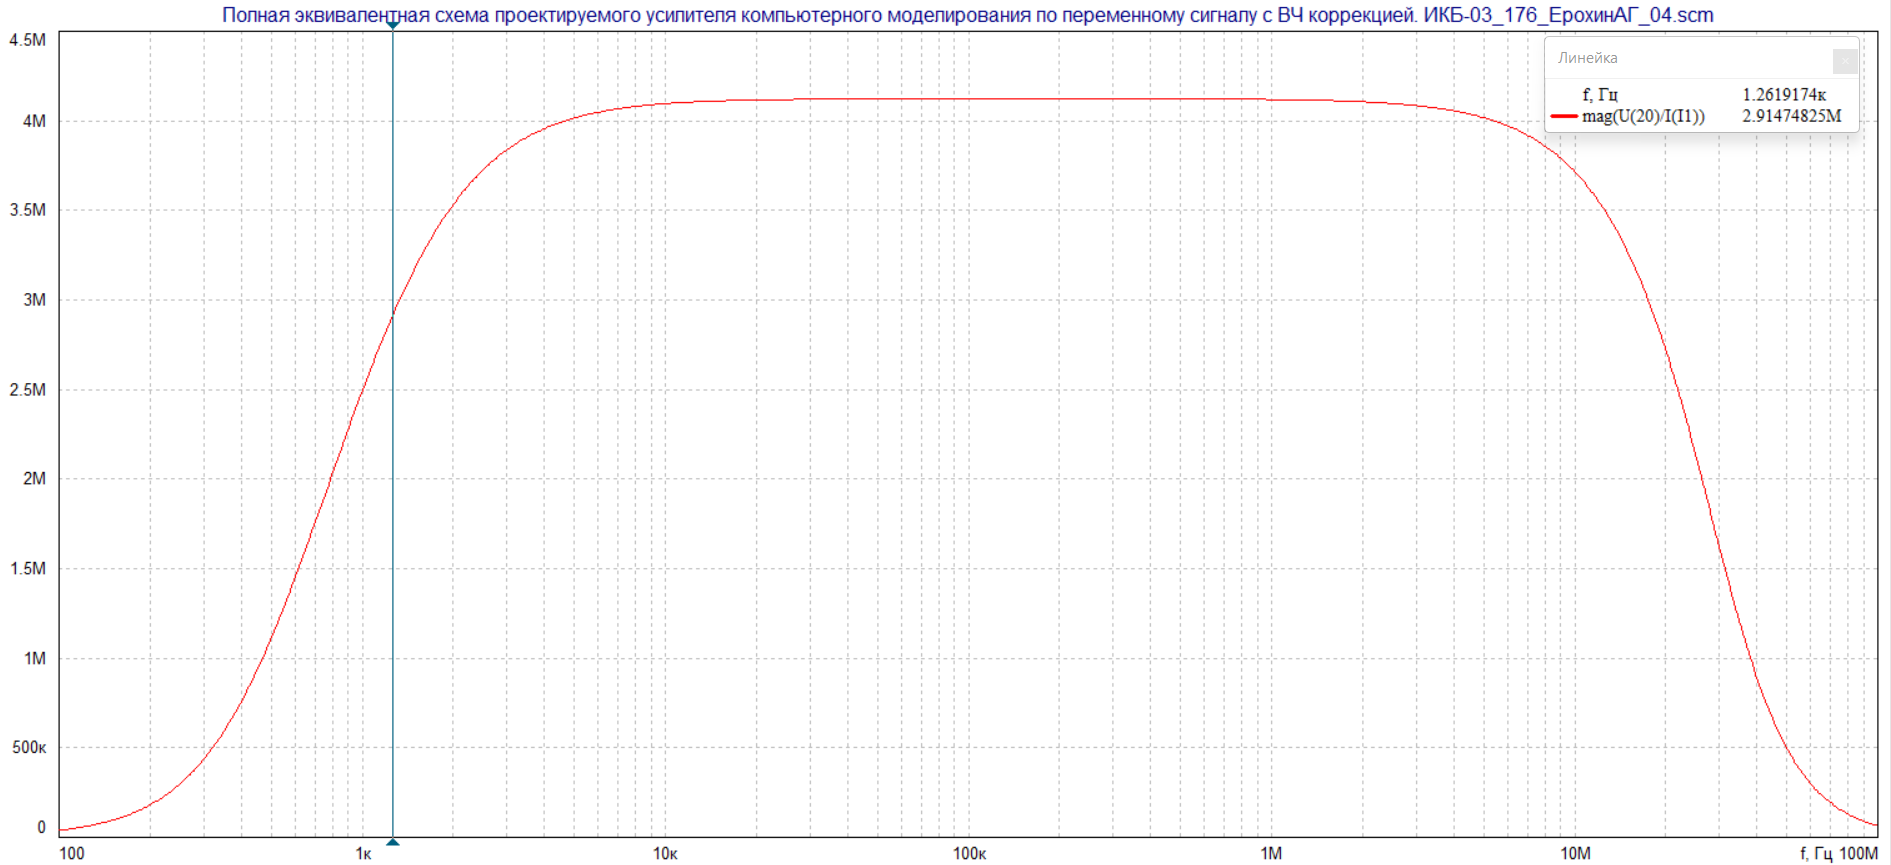Image resolution: width=1891 pixels, height=865 pixels.
Task: Click the 2.5M vertical axis label
Action: [x=27, y=390]
